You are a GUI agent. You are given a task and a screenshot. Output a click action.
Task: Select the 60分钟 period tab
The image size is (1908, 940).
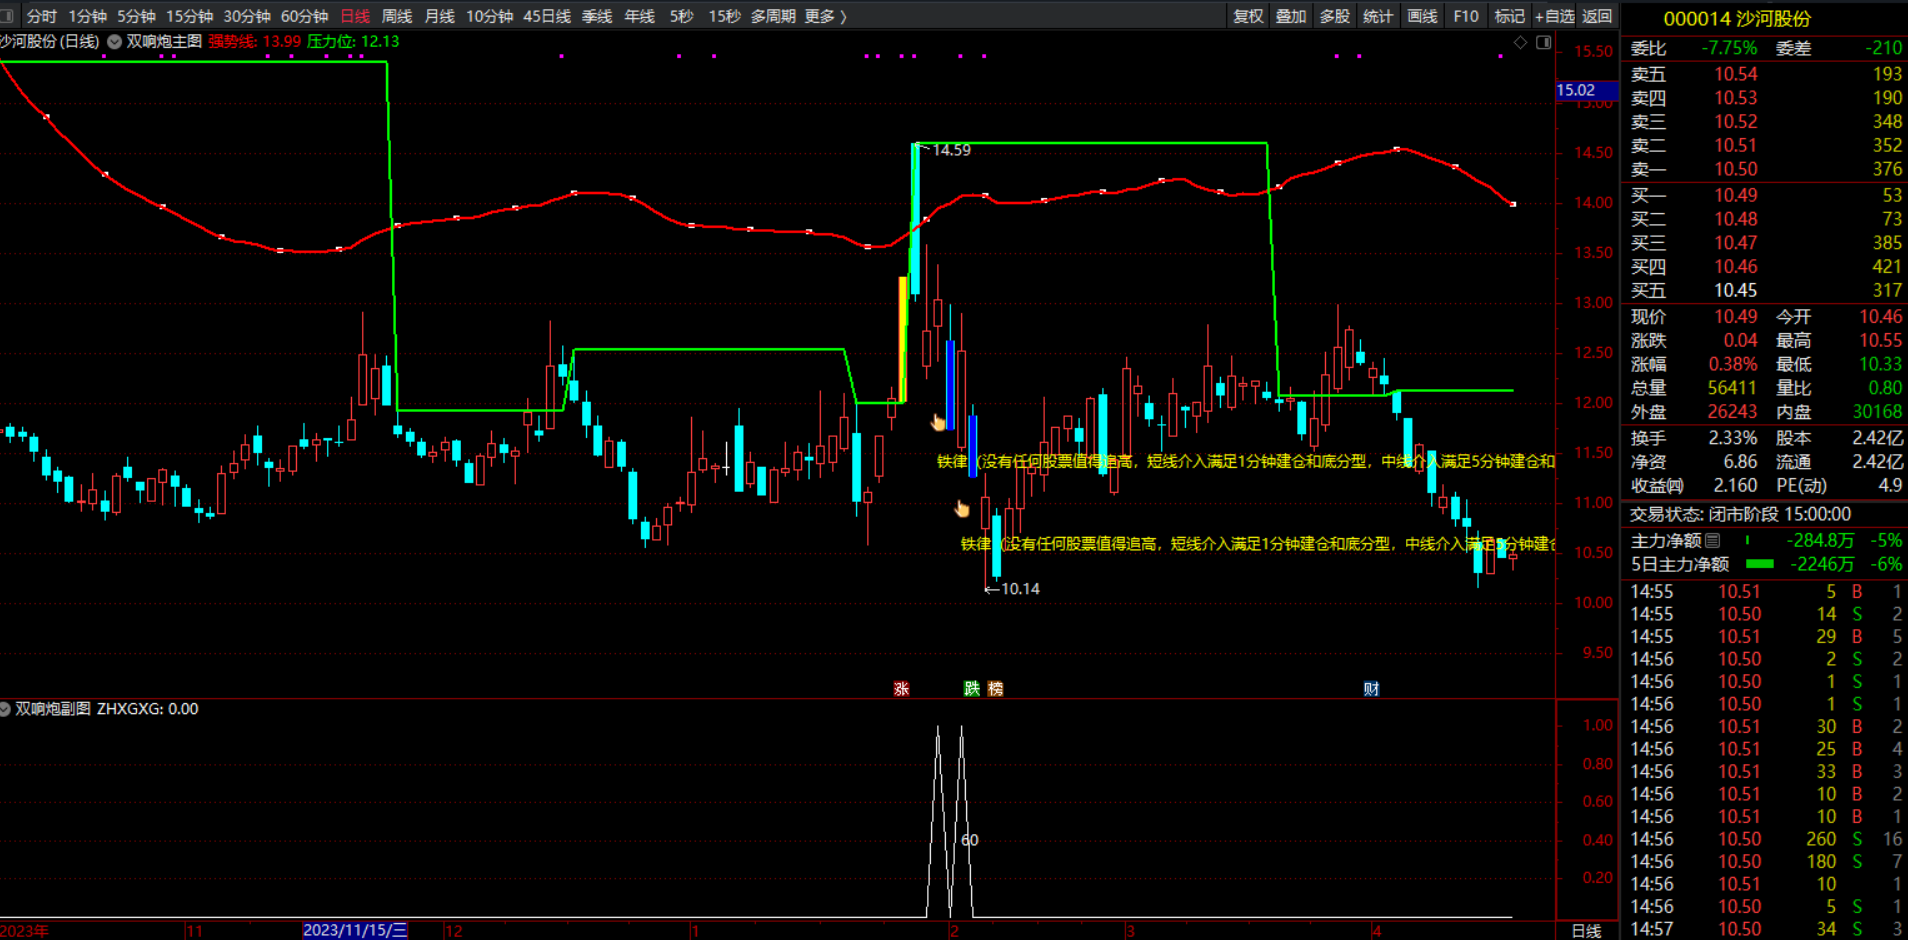point(304,16)
